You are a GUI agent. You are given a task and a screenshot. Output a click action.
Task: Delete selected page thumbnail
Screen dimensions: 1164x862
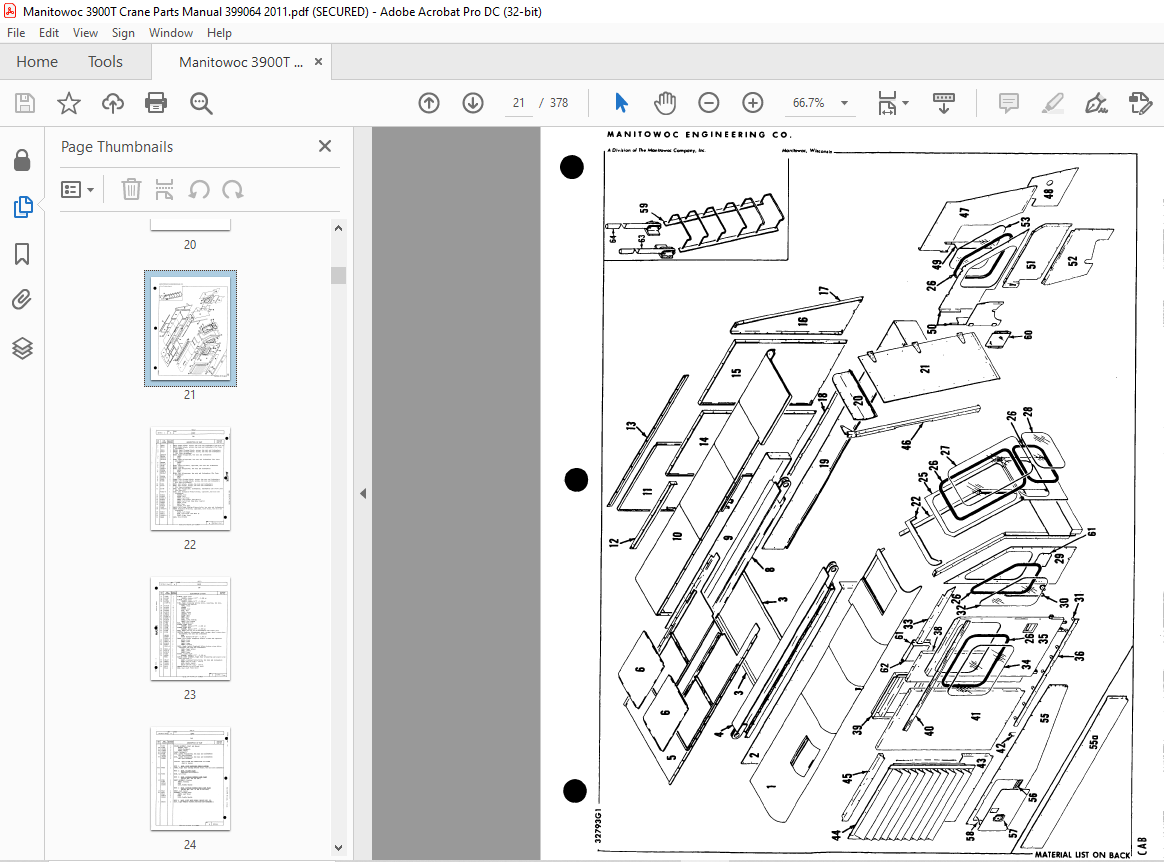131,190
